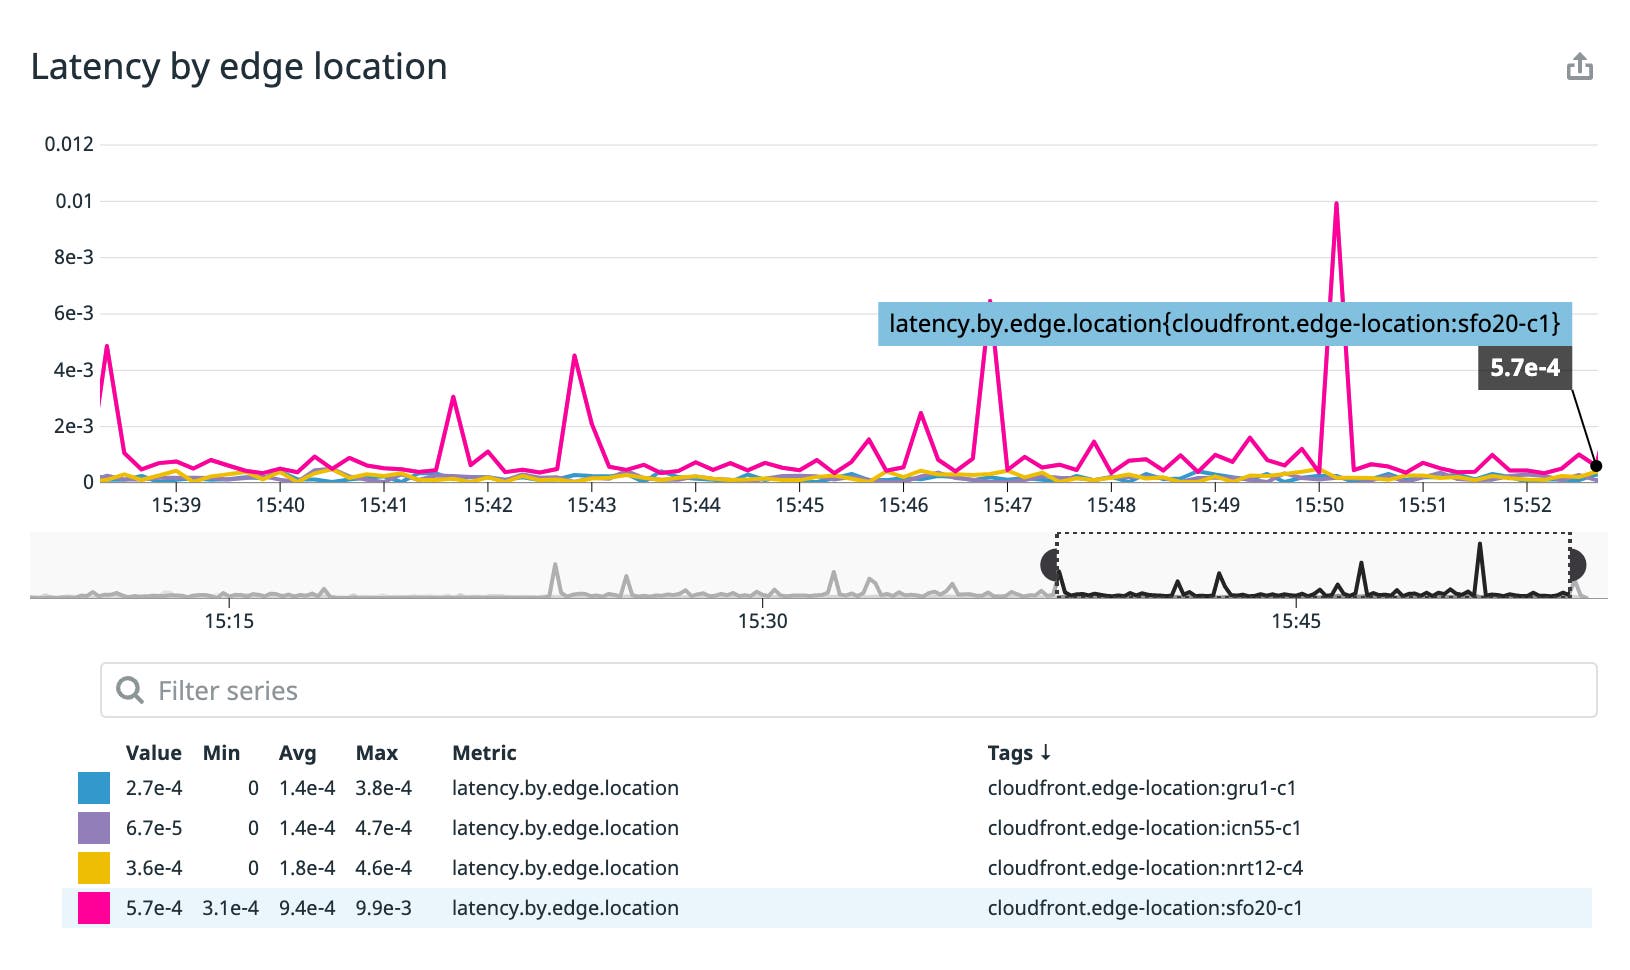The height and width of the screenshot is (970, 1630).
Task: Click the sort arrow next to Tags
Action: point(1047,752)
